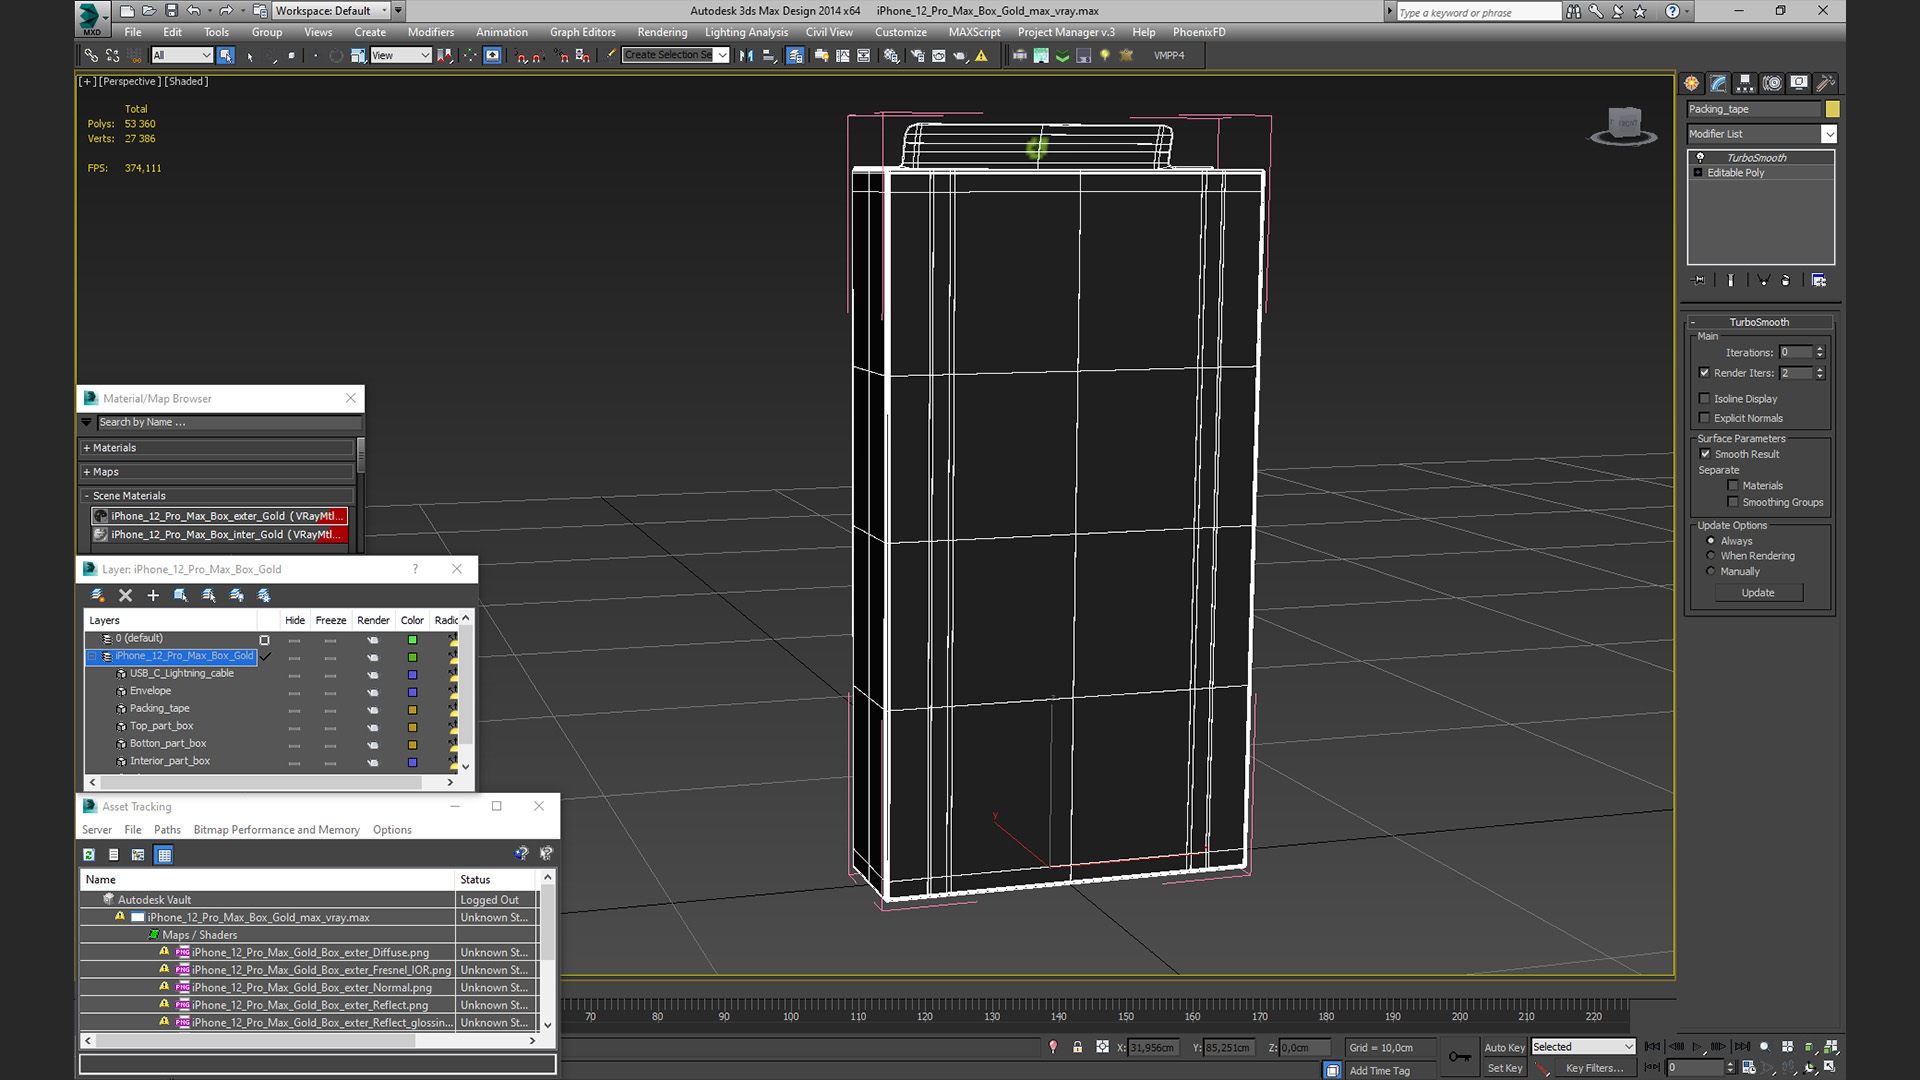The width and height of the screenshot is (1920, 1080).
Task: Open the Utilities hammer panel tab
Action: [1825, 83]
